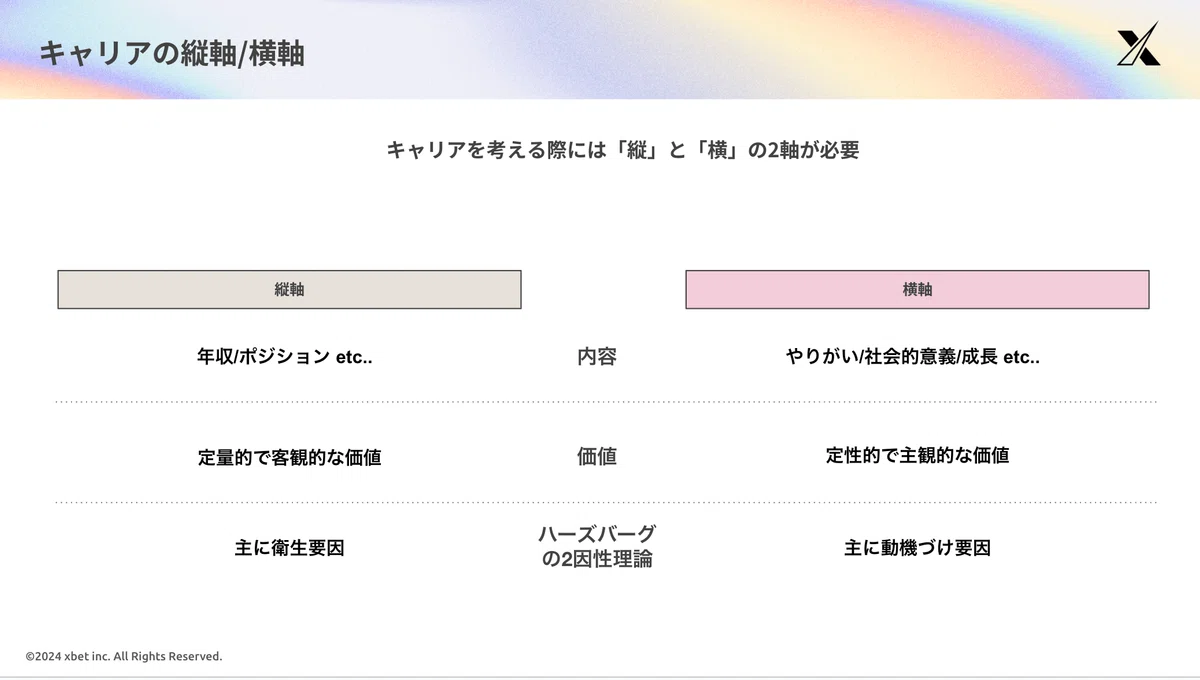The image size is (1200, 680).
Task: Click the ©2024 xbet inc. copyright footer
Action: click(124, 656)
